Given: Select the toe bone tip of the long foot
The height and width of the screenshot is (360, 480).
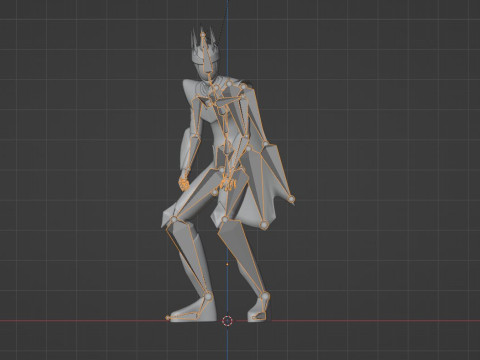Looking at the screenshot, I should pyautogui.click(x=168, y=318).
